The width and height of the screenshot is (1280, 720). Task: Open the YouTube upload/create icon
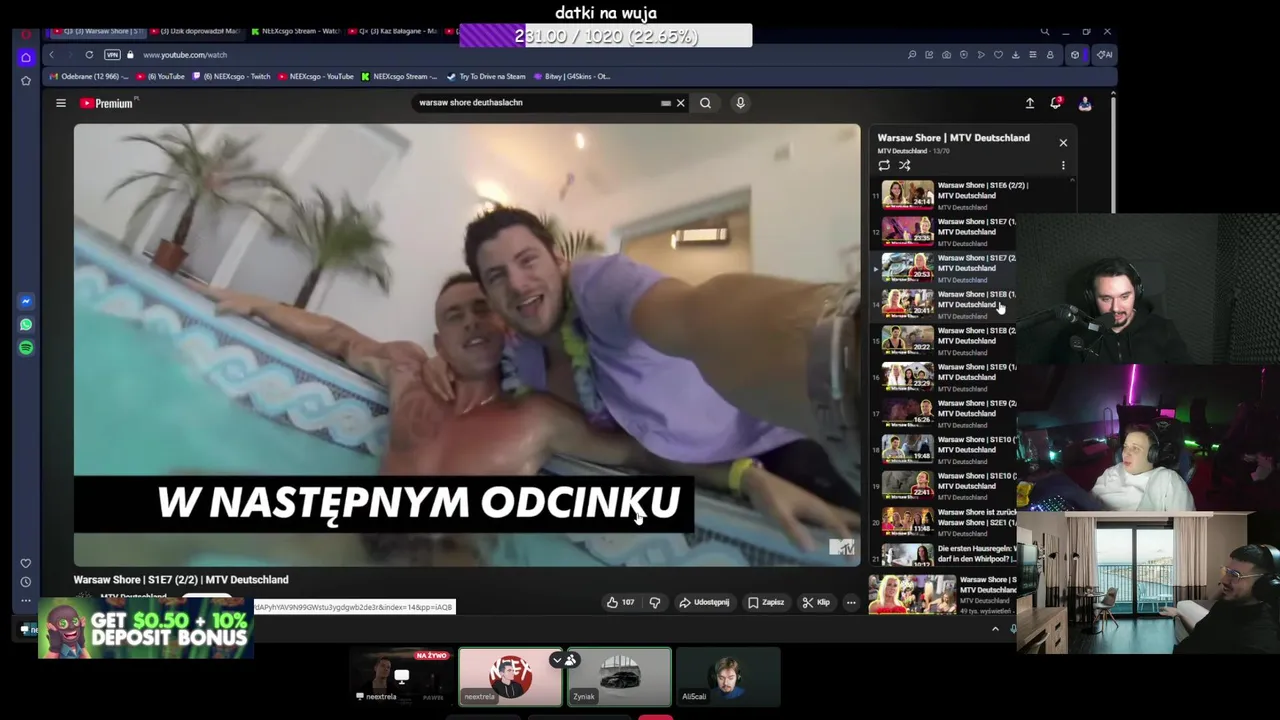tap(1030, 103)
